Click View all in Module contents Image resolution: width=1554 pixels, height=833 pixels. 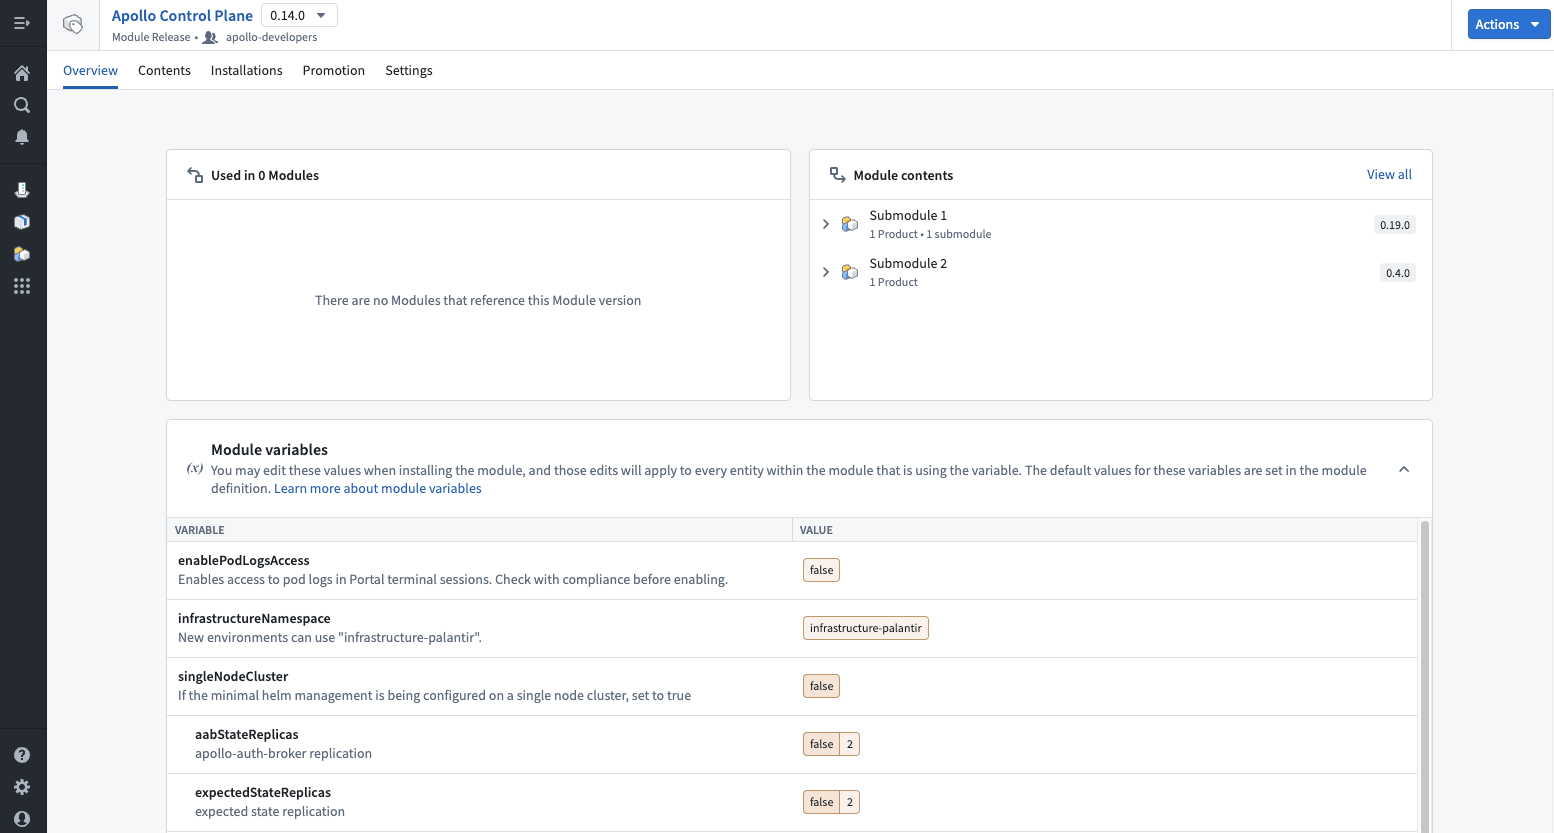coord(1389,174)
